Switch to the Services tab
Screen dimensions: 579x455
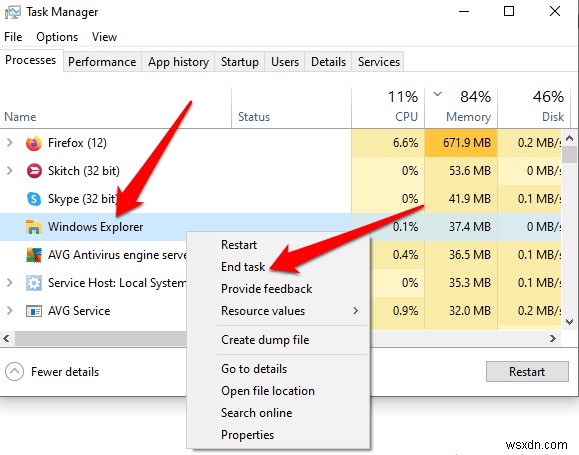pos(378,62)
